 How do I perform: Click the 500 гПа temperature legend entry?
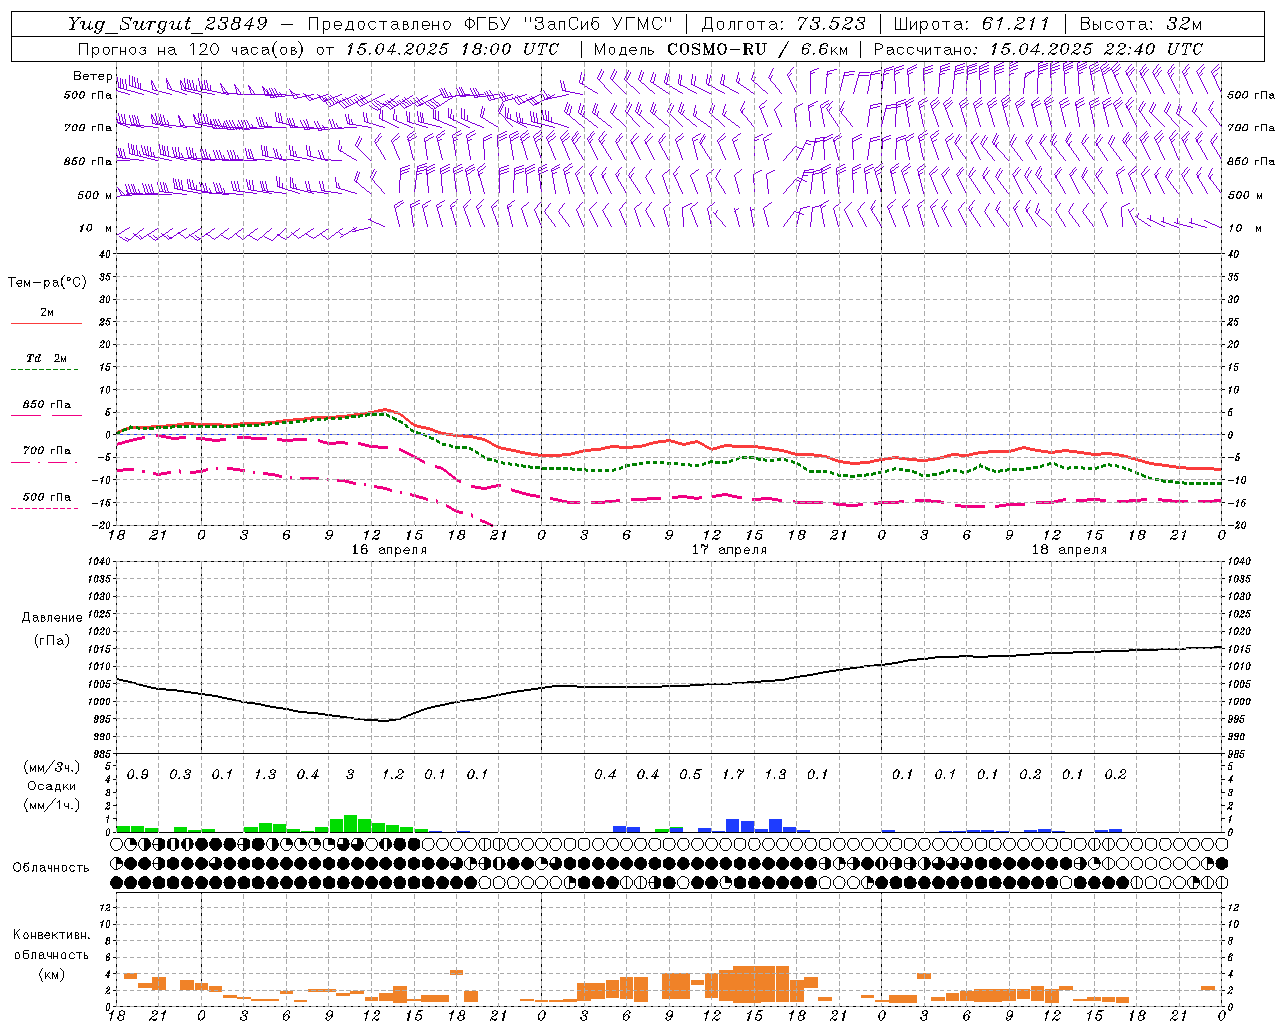(x=47, y=497)
